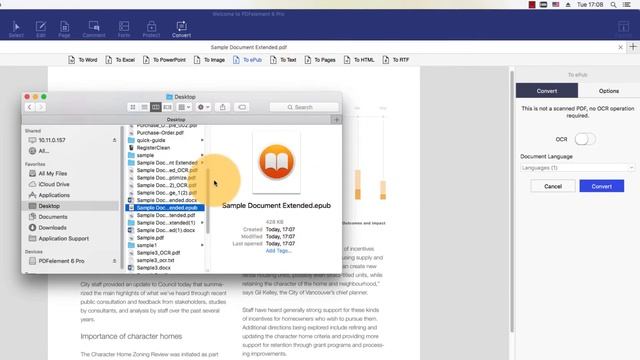Click the Finder share button
The height and width of the screenshot is (360, 640).
(222, 107)
